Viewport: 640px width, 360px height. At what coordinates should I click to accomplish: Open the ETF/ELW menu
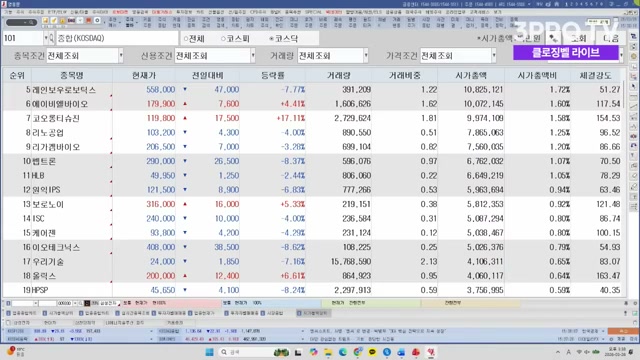click(57, 12)
